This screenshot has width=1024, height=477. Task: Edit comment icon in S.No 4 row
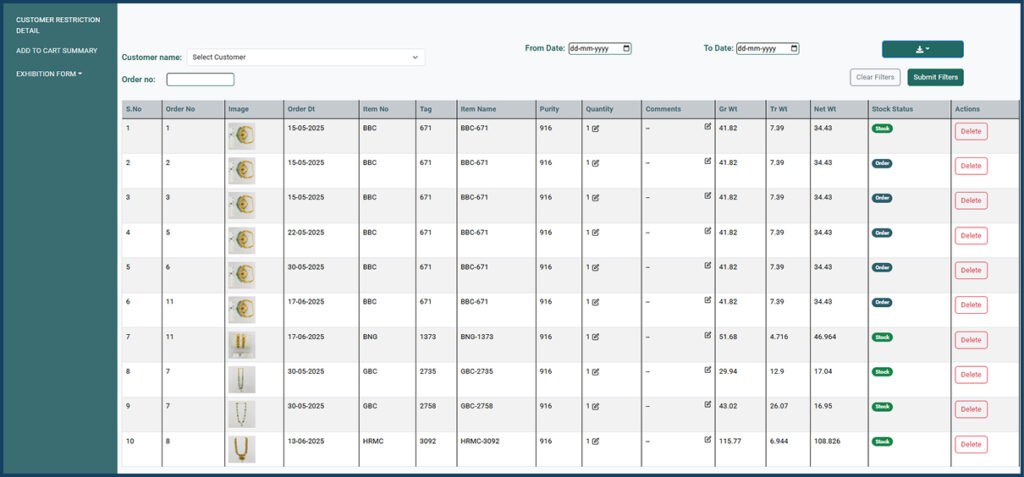tap(707, 231)
